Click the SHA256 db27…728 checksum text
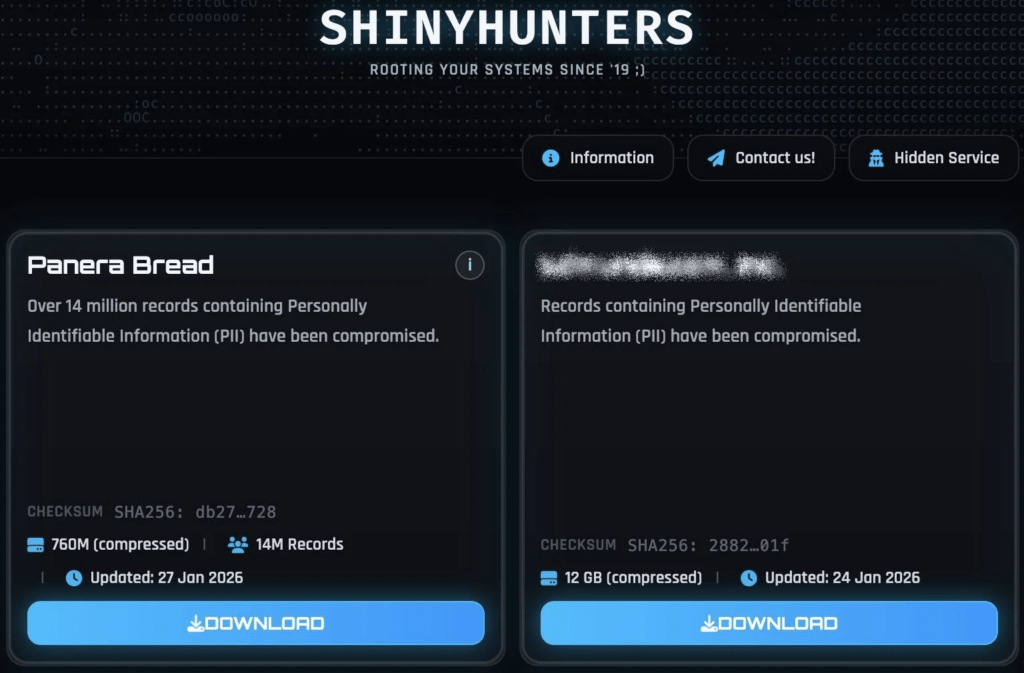 coord(195,512)
